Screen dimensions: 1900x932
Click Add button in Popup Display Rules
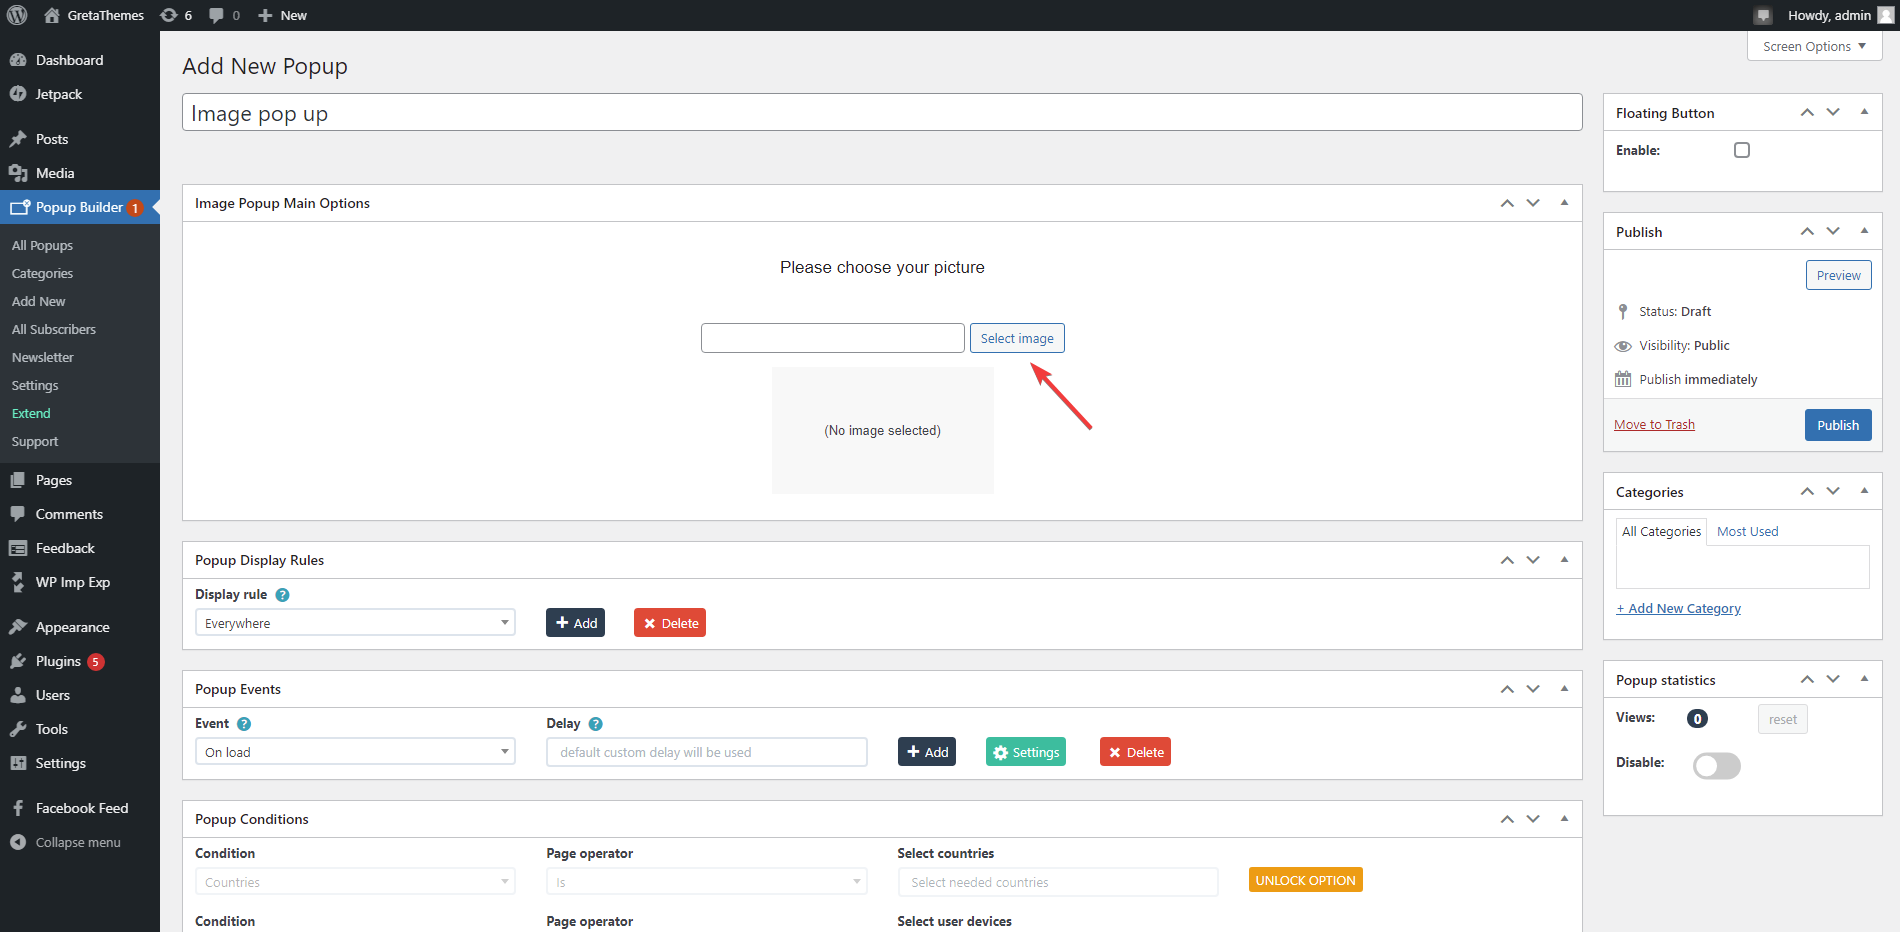575,623
